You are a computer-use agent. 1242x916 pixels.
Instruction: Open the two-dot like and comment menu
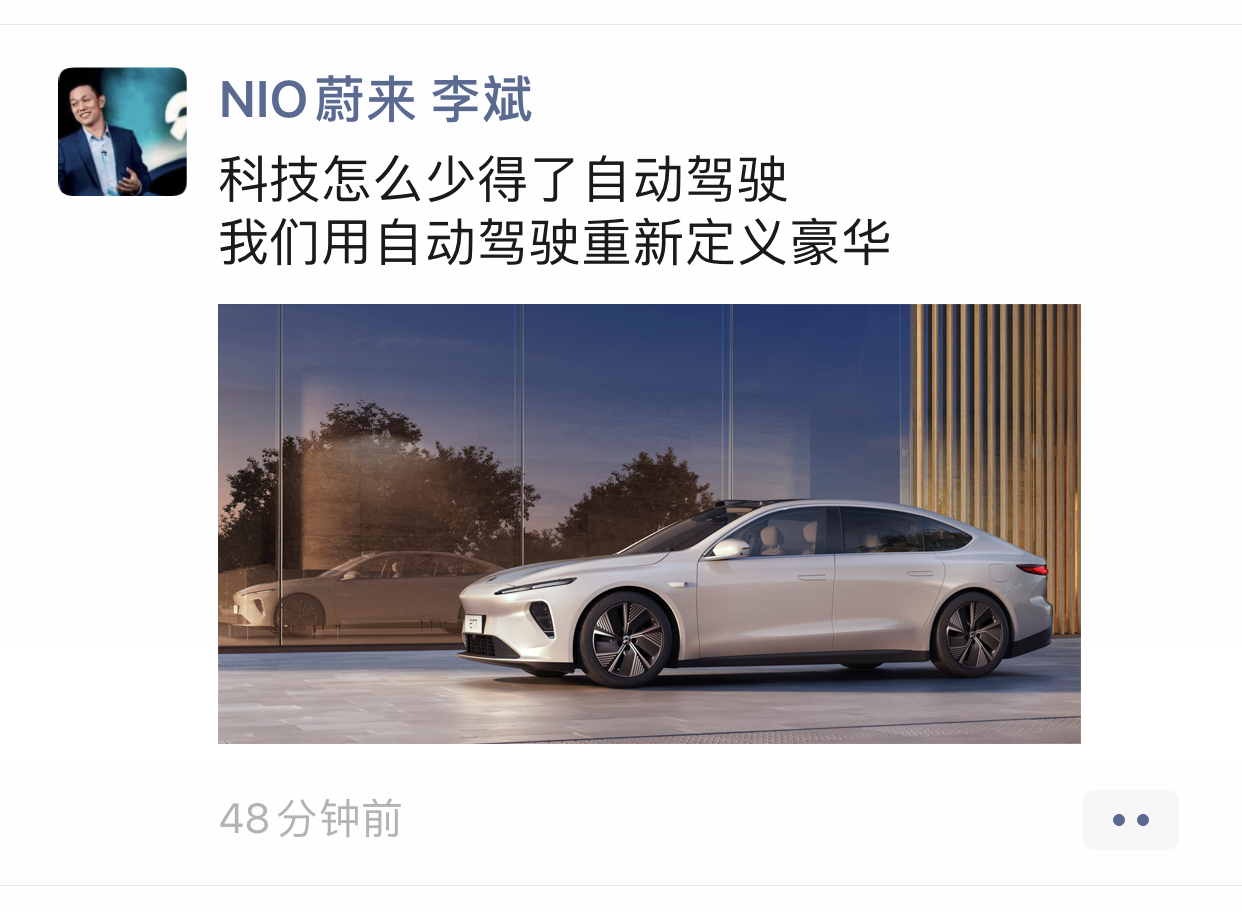click(x=1130, y=820)
